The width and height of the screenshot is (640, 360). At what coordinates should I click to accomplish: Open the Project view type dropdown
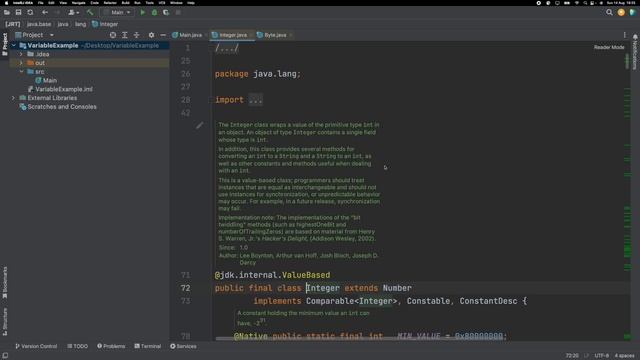(51, 35)
